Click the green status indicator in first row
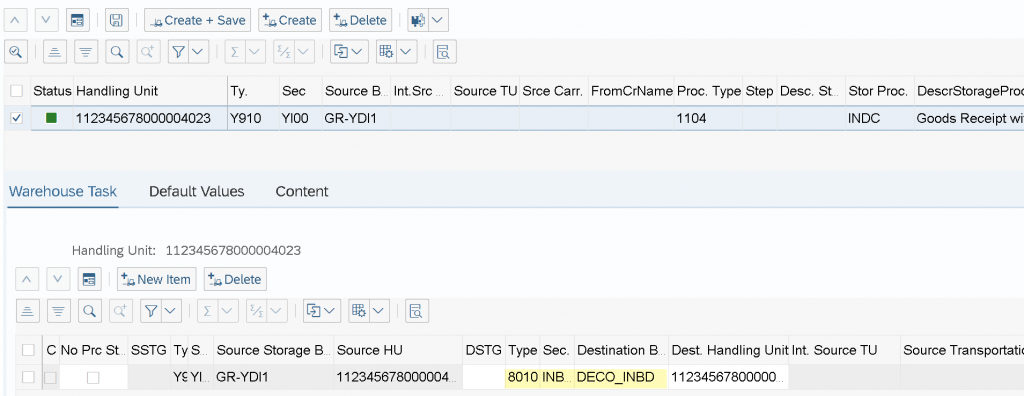 pos(51,118)
